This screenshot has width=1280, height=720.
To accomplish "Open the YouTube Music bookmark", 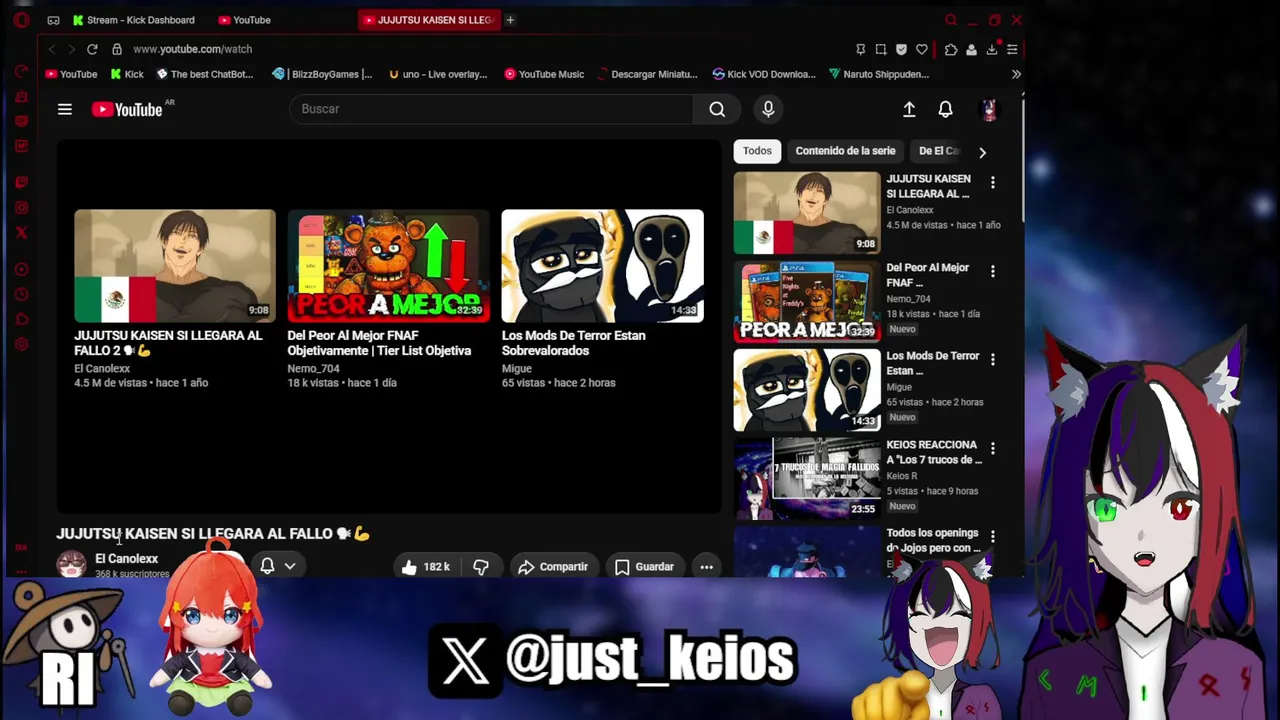I will click(544, 74).
